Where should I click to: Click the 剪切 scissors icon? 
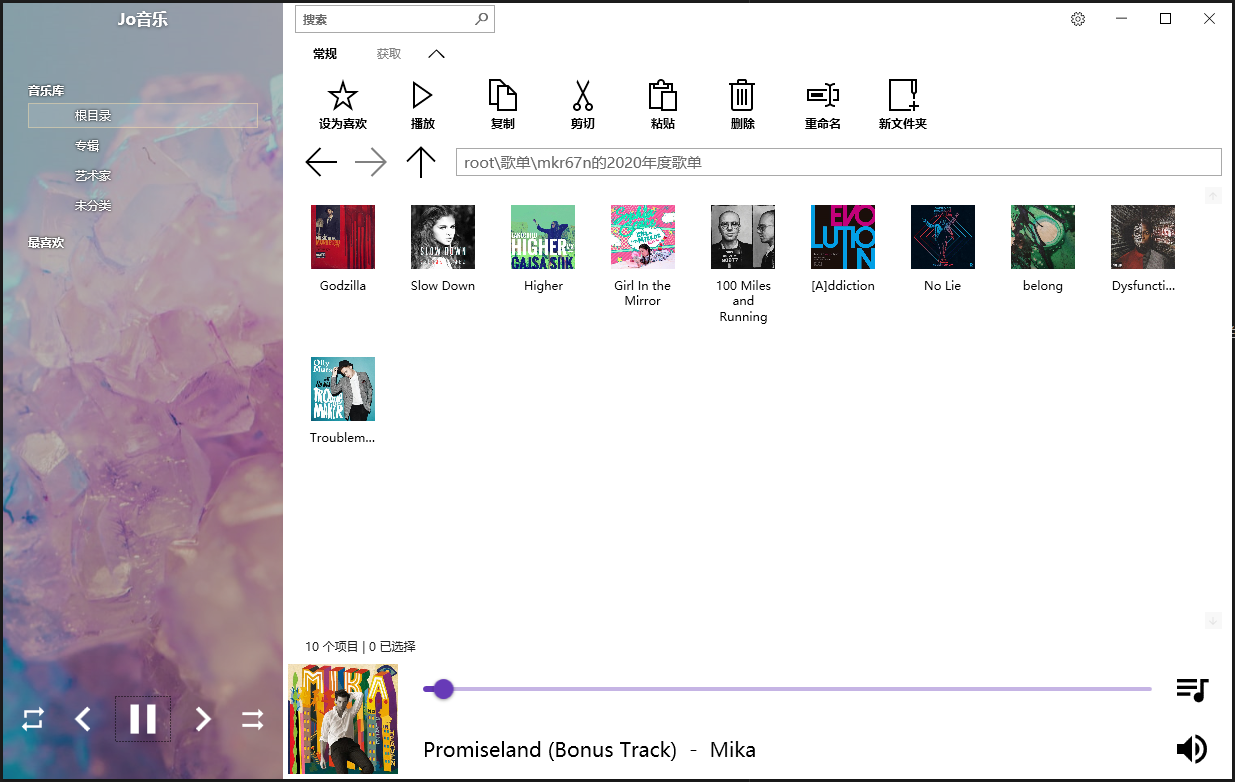pos(582,96)
